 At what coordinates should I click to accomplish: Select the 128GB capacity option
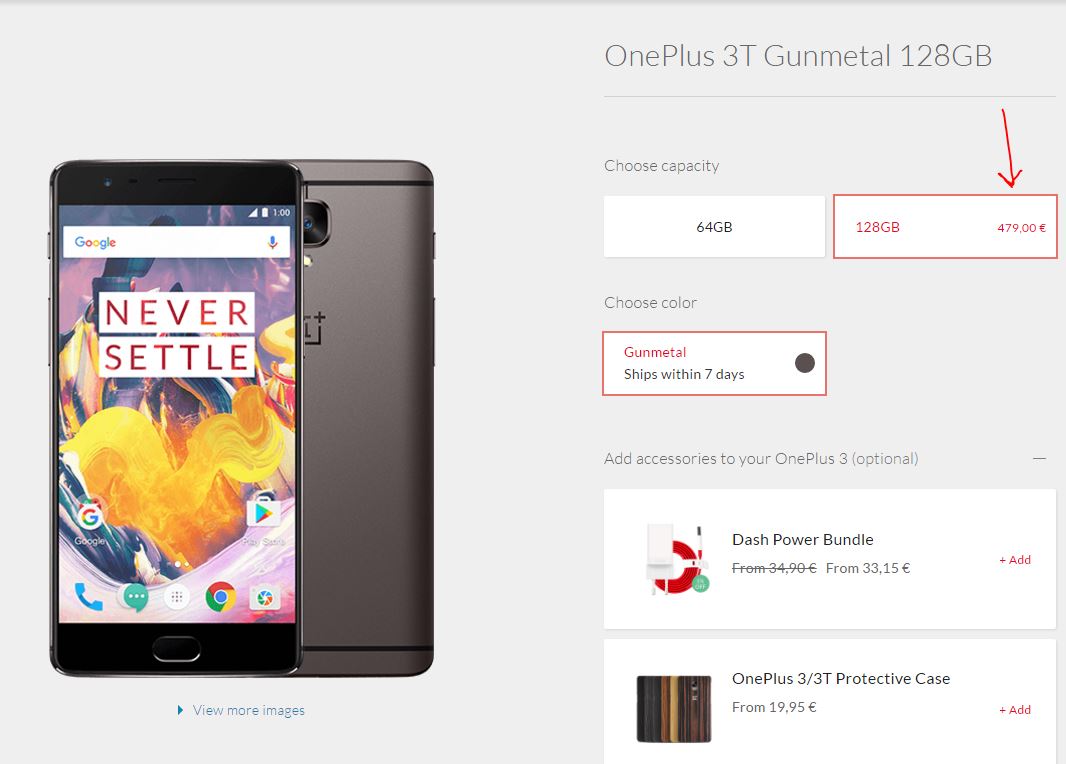pos(945,226)
